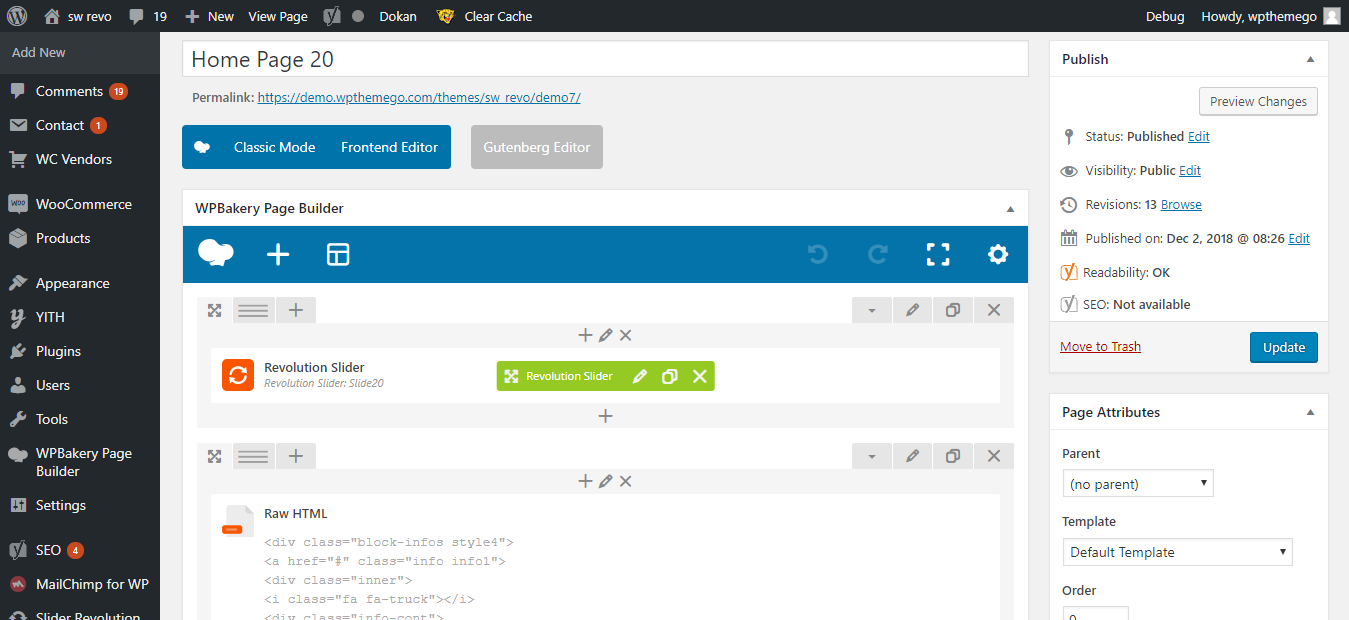Switch to Classic Mode
Viewport: 1349px width, 620px height.
(x=274, y=147)
